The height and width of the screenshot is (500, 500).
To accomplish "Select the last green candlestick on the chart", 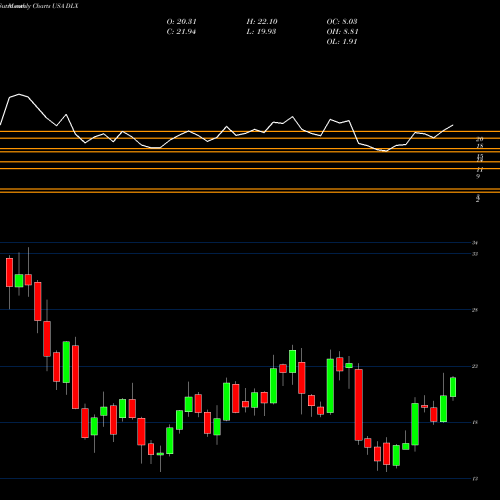I will 453,387.
